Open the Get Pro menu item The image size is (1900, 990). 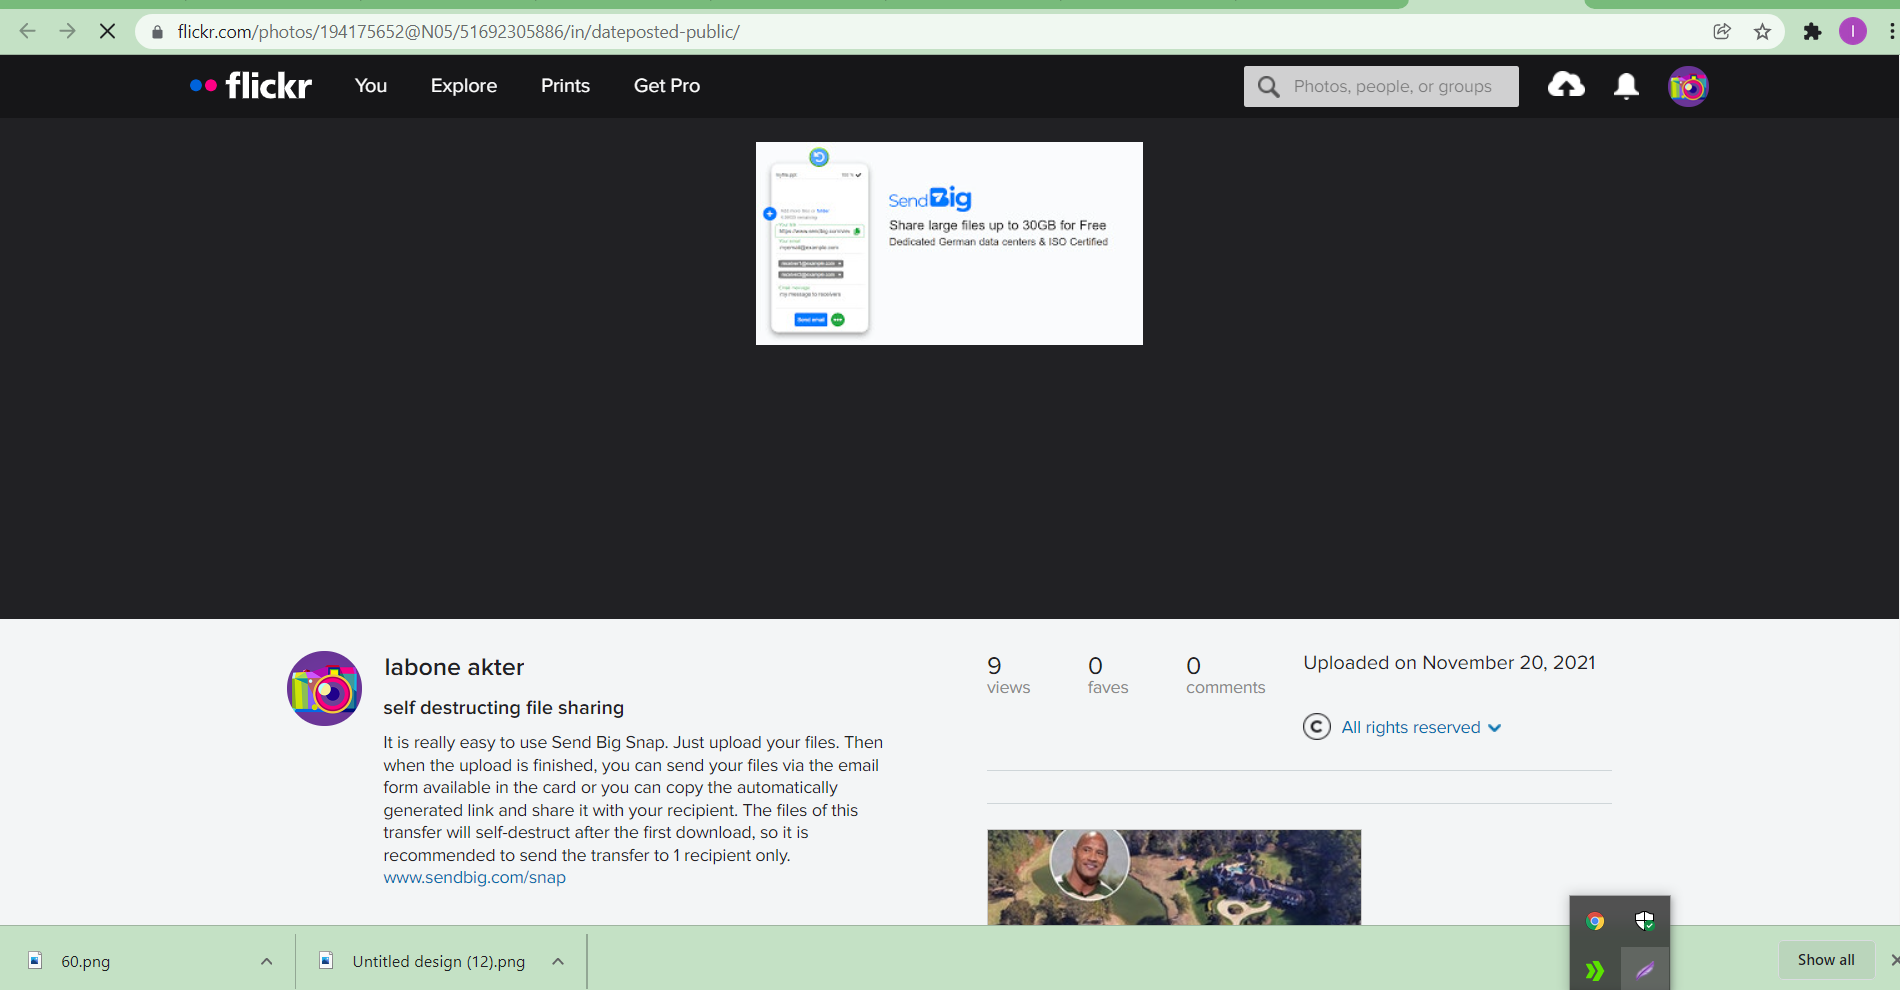(x=666, y=86)
